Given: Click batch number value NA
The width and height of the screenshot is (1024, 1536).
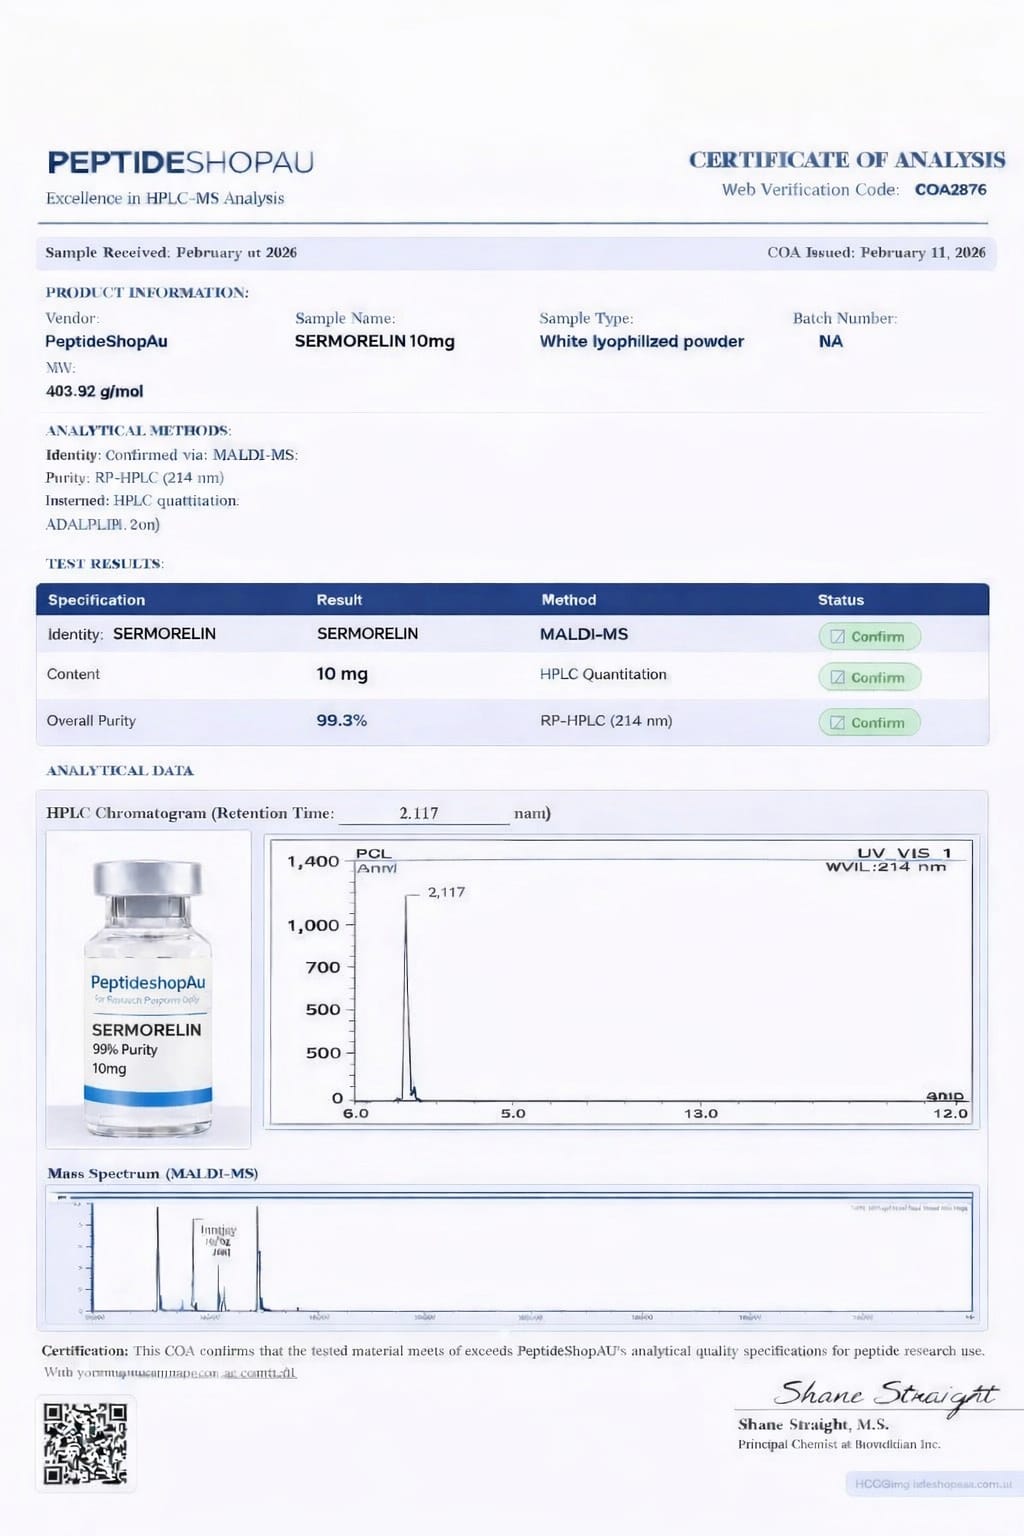Looking at the screenshot, I should (x=831, y=341).
